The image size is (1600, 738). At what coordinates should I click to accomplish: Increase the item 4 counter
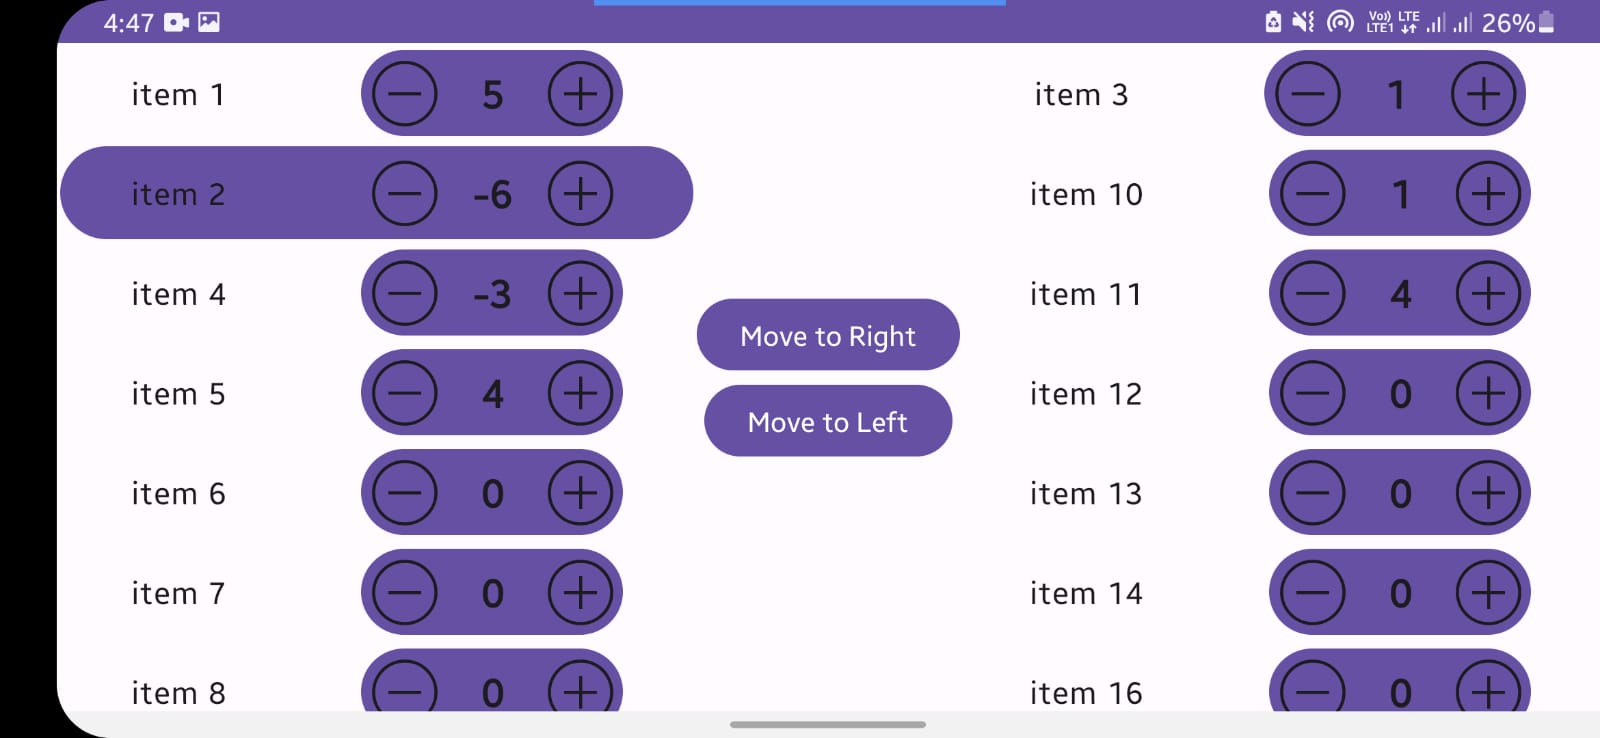coord(580,294)
